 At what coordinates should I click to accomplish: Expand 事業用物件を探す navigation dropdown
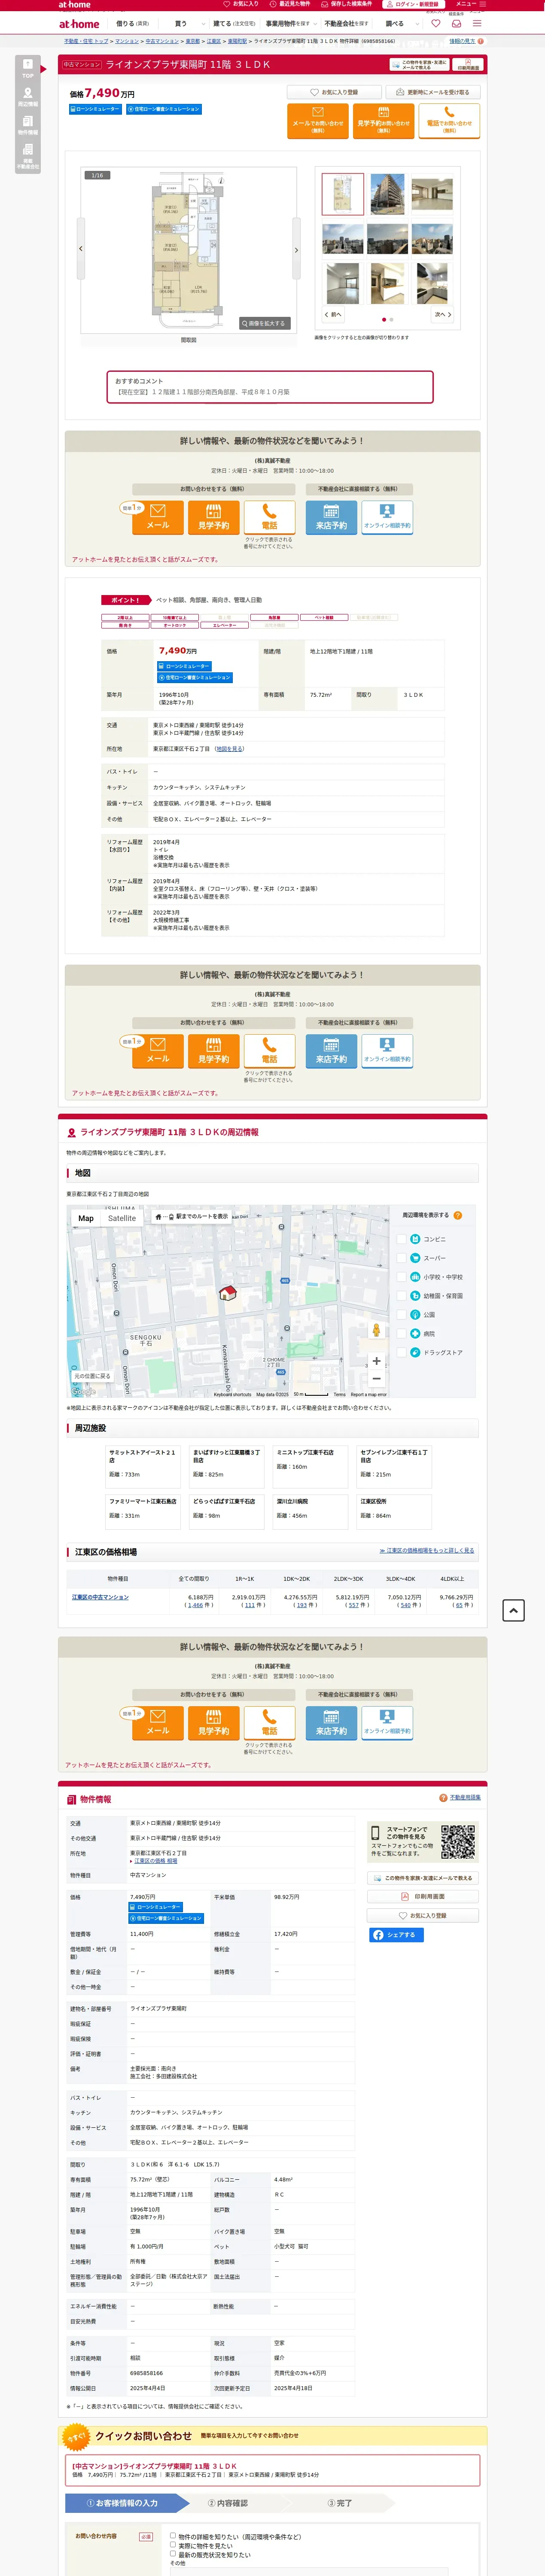291,23
